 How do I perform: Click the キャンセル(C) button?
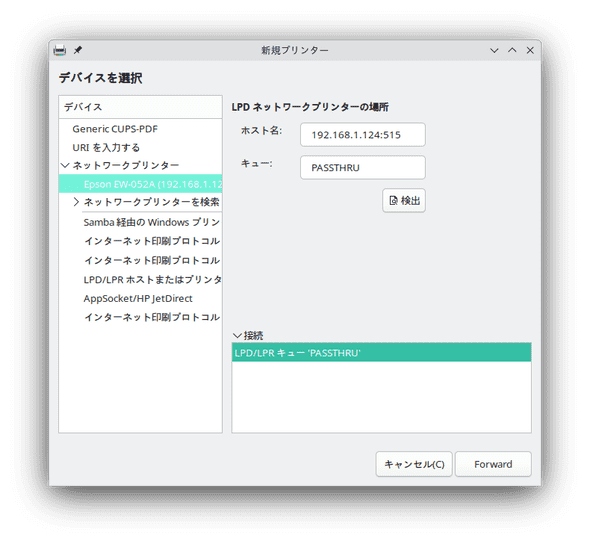(x=414, y=464)
